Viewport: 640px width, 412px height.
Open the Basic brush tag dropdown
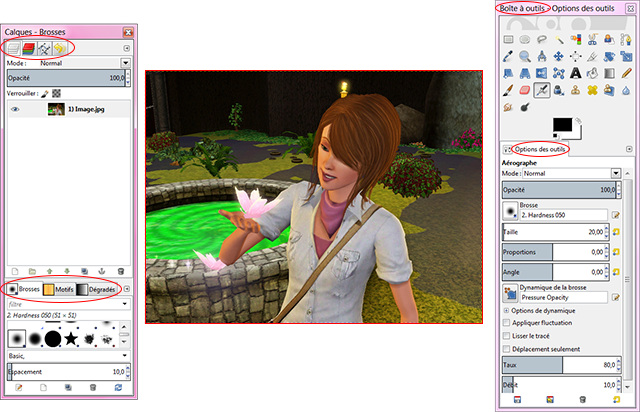[x=124, y=356]
